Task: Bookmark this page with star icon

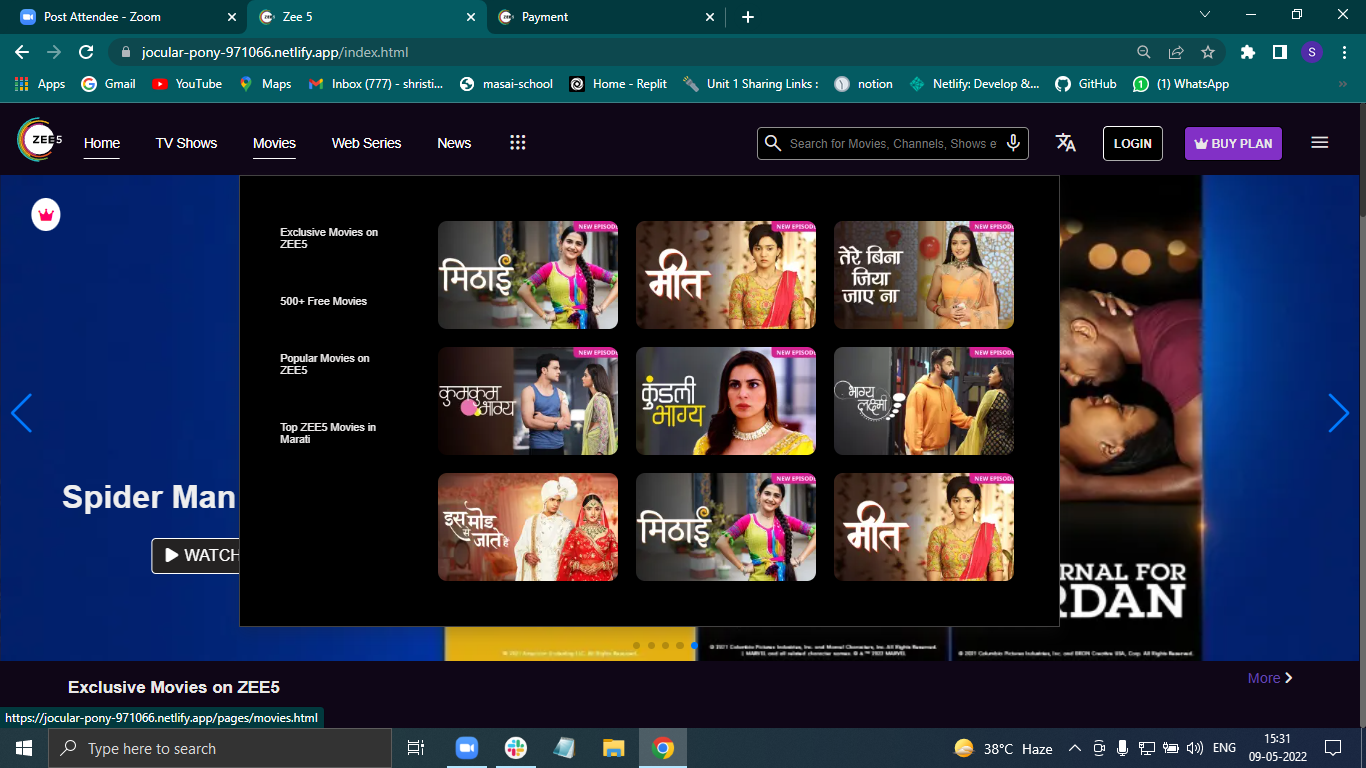Action: pos(1208,52)
